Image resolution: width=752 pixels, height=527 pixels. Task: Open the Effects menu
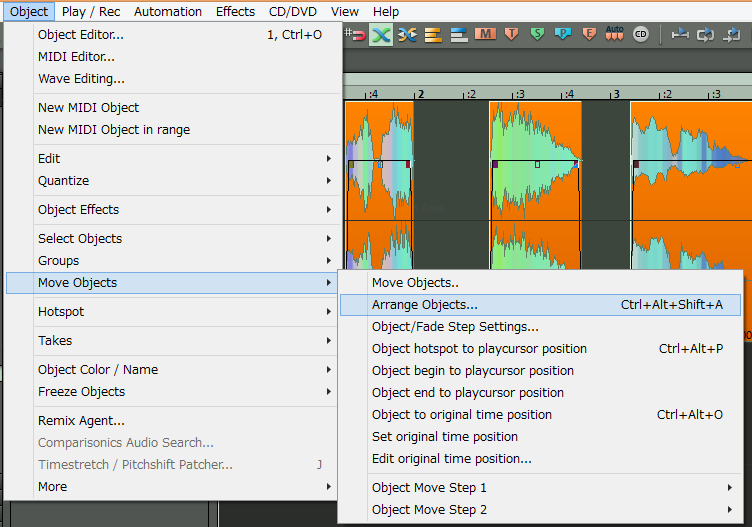pyautogui.click(x=235, y=12)
